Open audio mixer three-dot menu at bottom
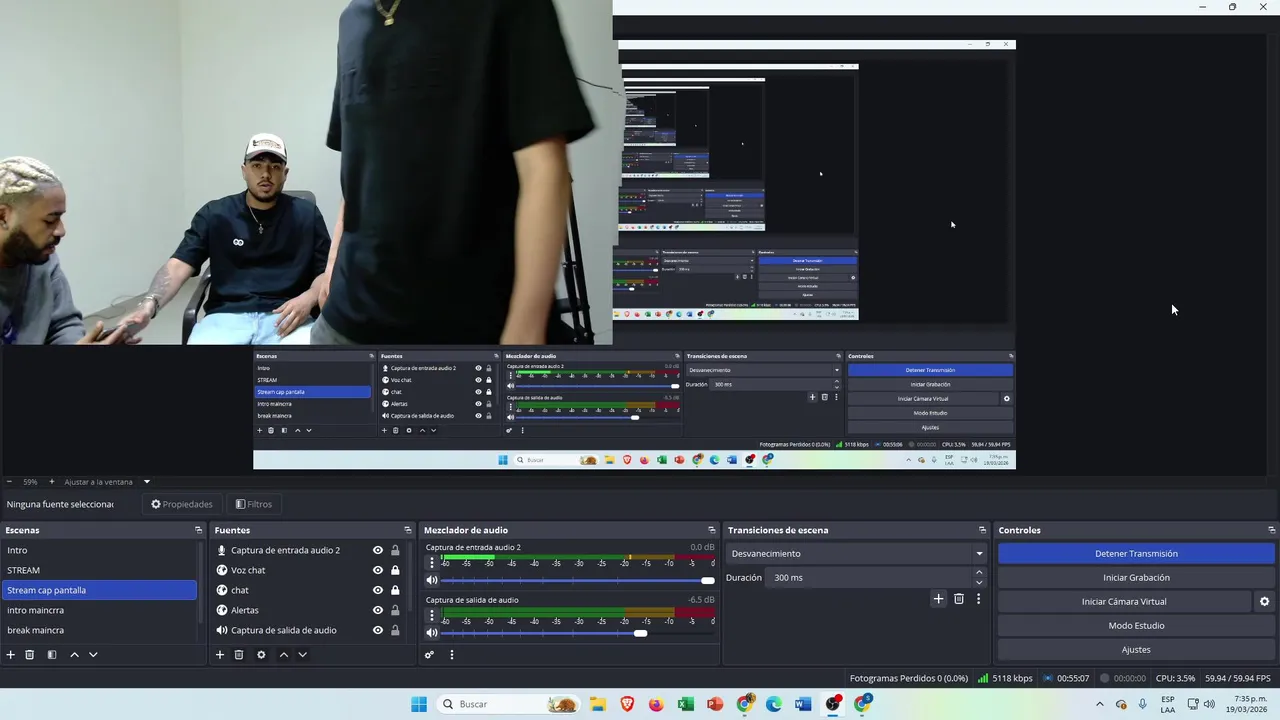Viewport: 1280px width, 720px height. pos(451,655)
